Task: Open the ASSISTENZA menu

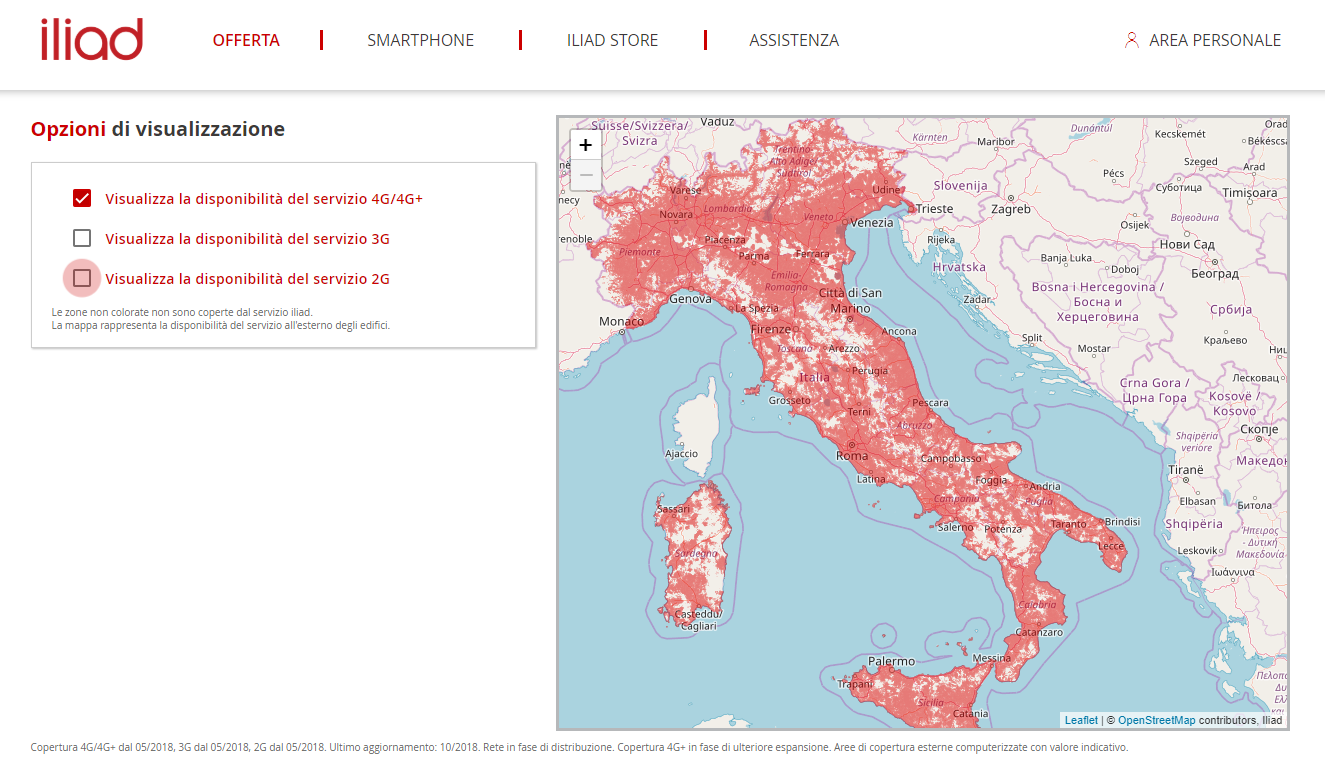Action: click(794, 40)
